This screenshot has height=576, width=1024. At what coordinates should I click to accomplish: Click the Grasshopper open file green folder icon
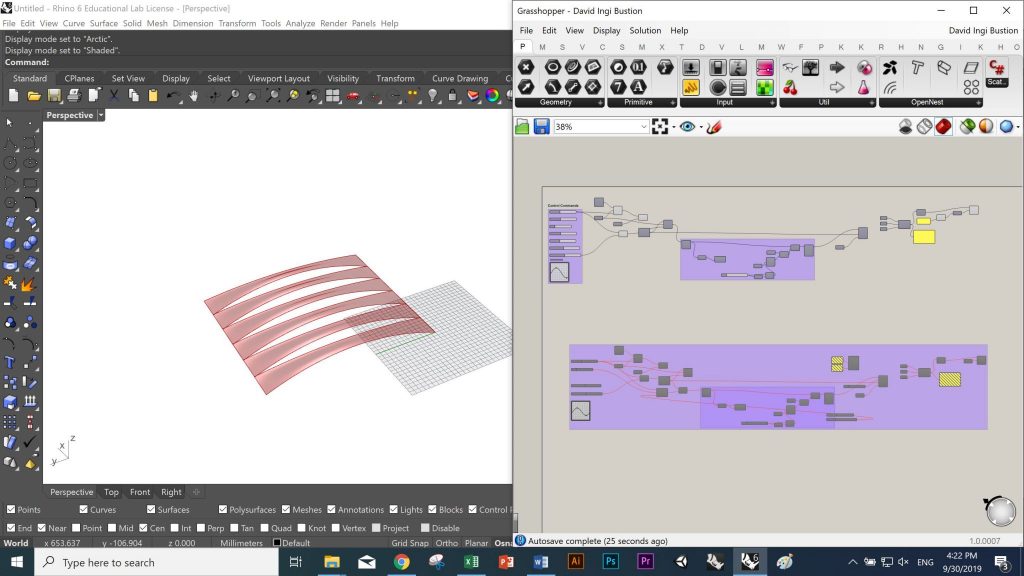522,127
